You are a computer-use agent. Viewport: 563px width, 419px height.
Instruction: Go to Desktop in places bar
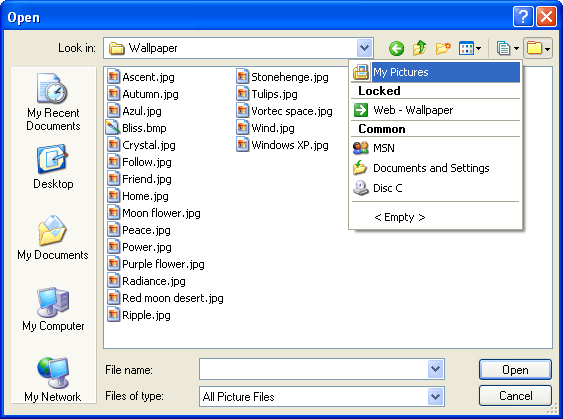tap(53, 167)
